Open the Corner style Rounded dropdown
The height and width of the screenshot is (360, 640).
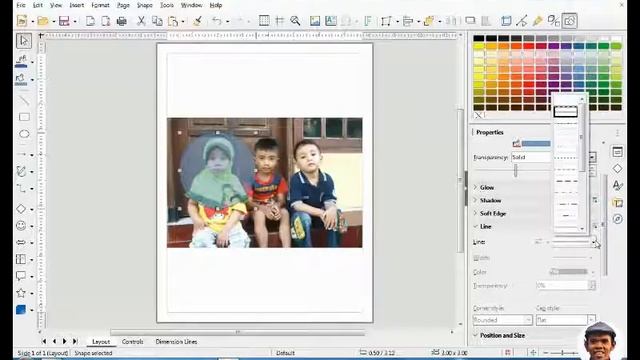503,320
